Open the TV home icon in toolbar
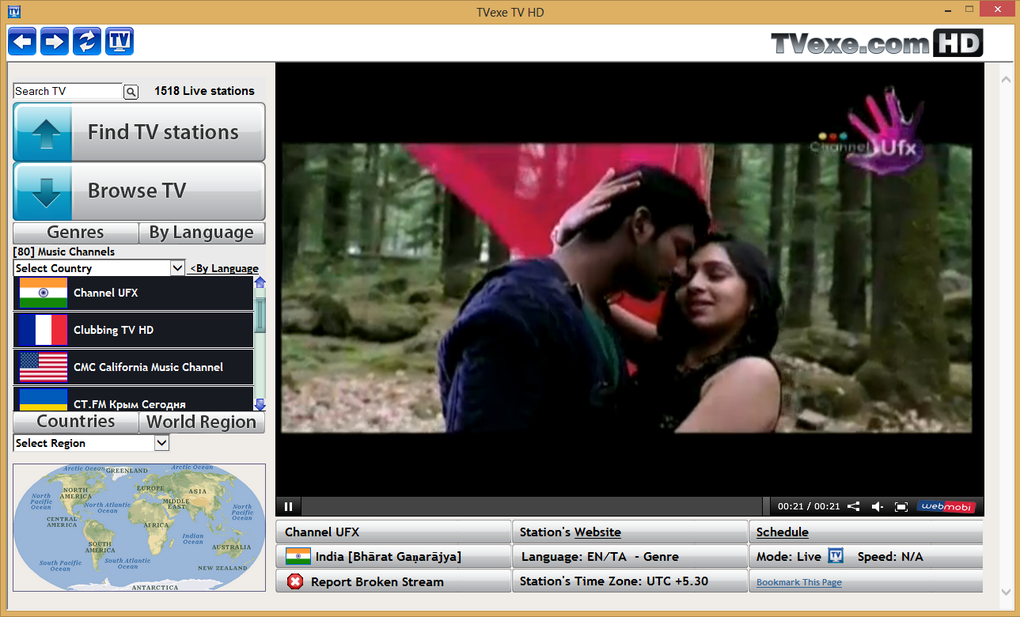1020x617 pixels. (119, 42)
